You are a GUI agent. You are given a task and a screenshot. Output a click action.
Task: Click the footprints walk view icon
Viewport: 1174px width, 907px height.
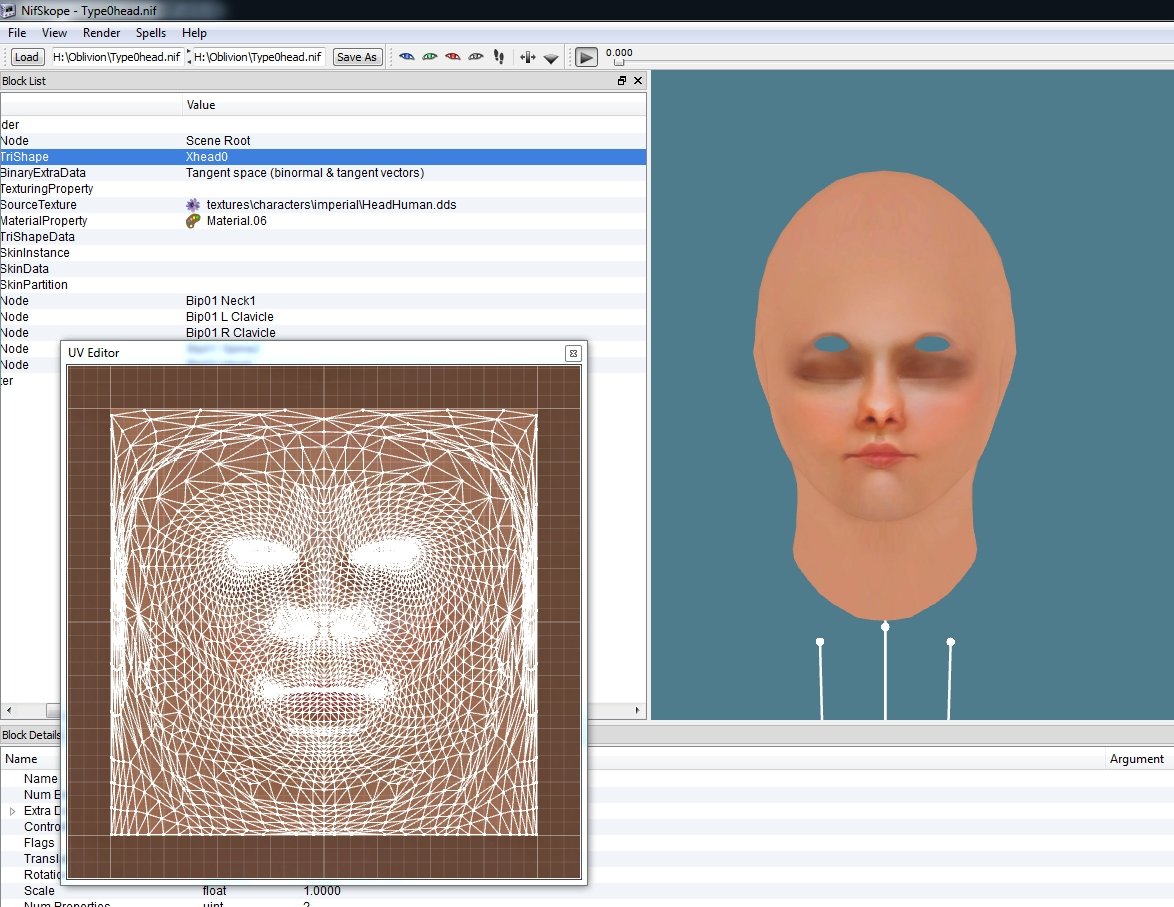click(x=499, y=57)
